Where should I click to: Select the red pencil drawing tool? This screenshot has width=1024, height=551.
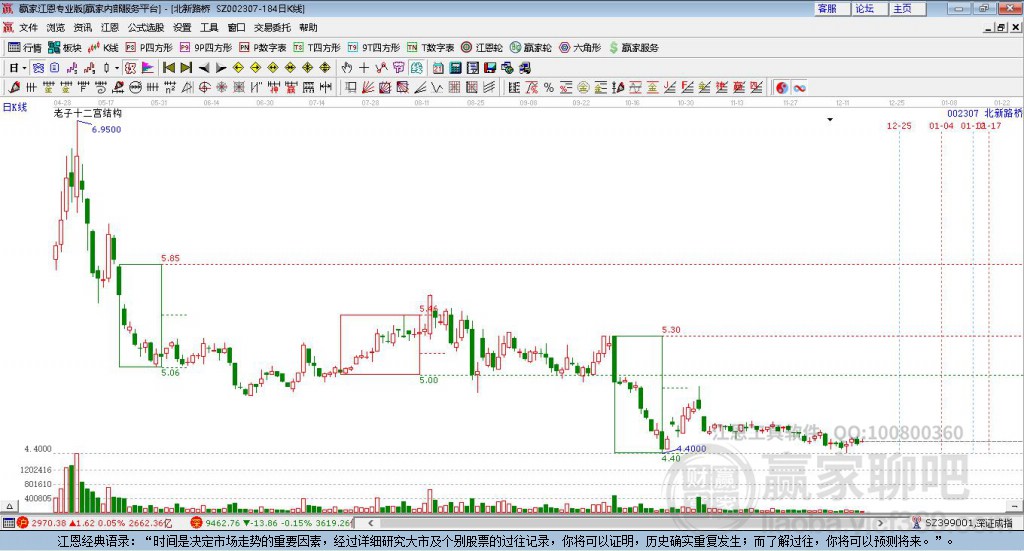14,87
